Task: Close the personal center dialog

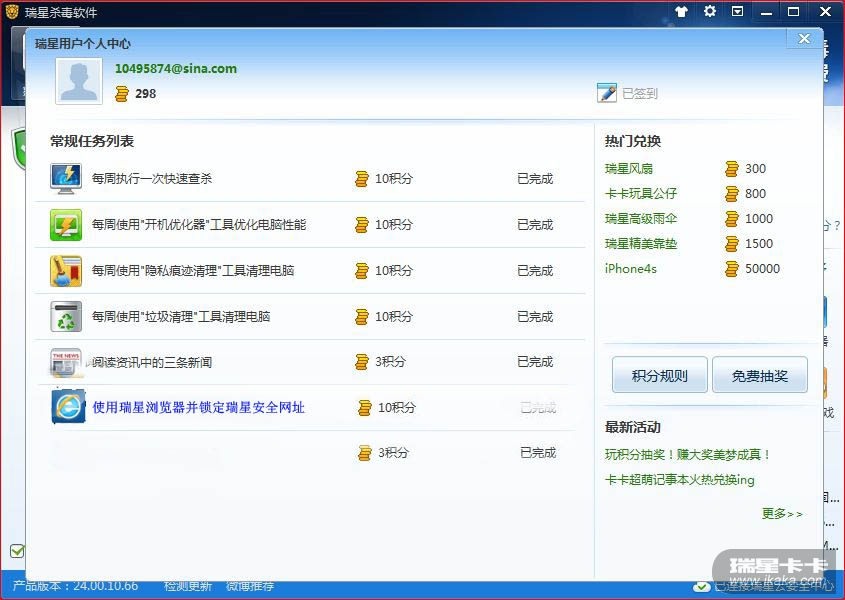Action: point(804,39)
